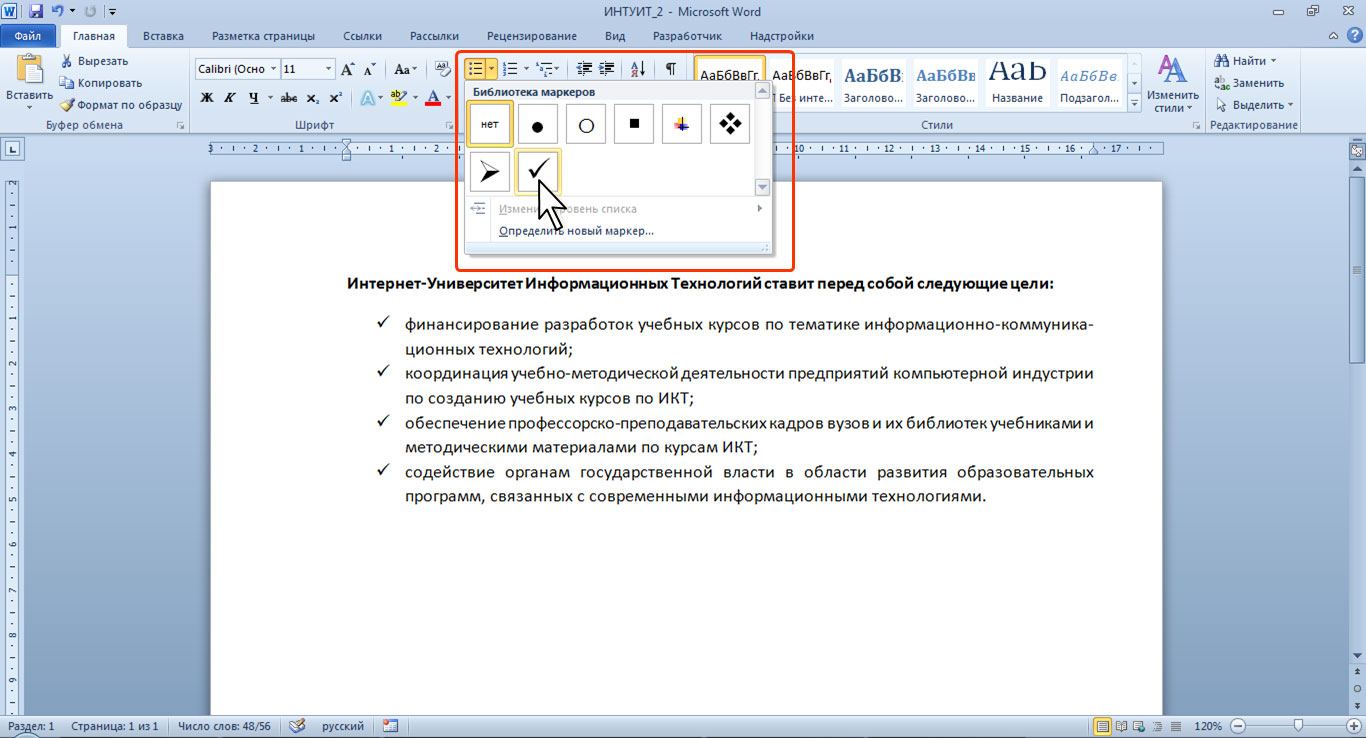This screenshot has height=738, width=1366.
Task: Click the Paste (Вставить) icon
Action: point(30,70)
